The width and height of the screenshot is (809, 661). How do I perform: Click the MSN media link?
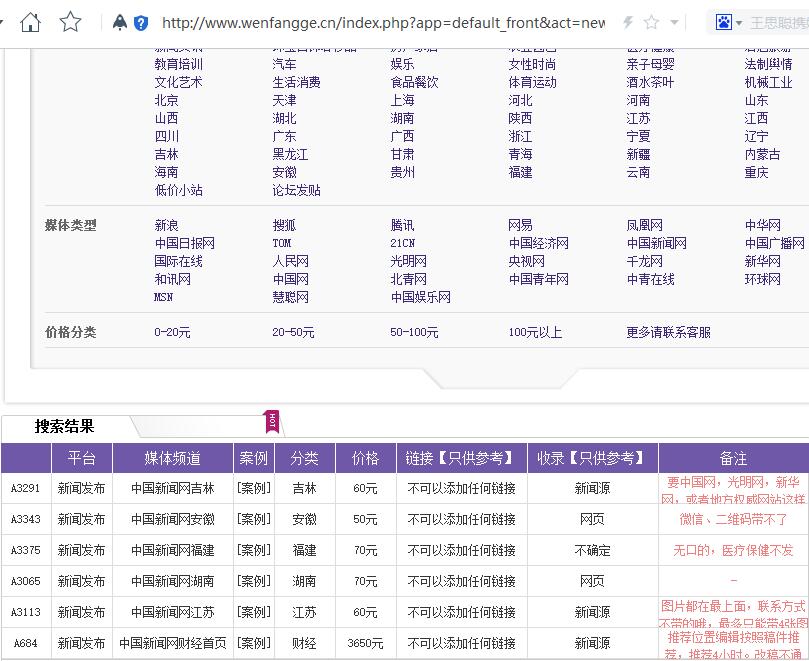[164, 297]
